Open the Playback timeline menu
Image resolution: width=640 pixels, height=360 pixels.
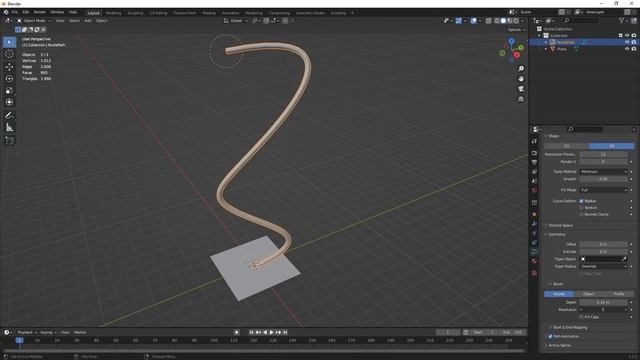click(27, 332)
